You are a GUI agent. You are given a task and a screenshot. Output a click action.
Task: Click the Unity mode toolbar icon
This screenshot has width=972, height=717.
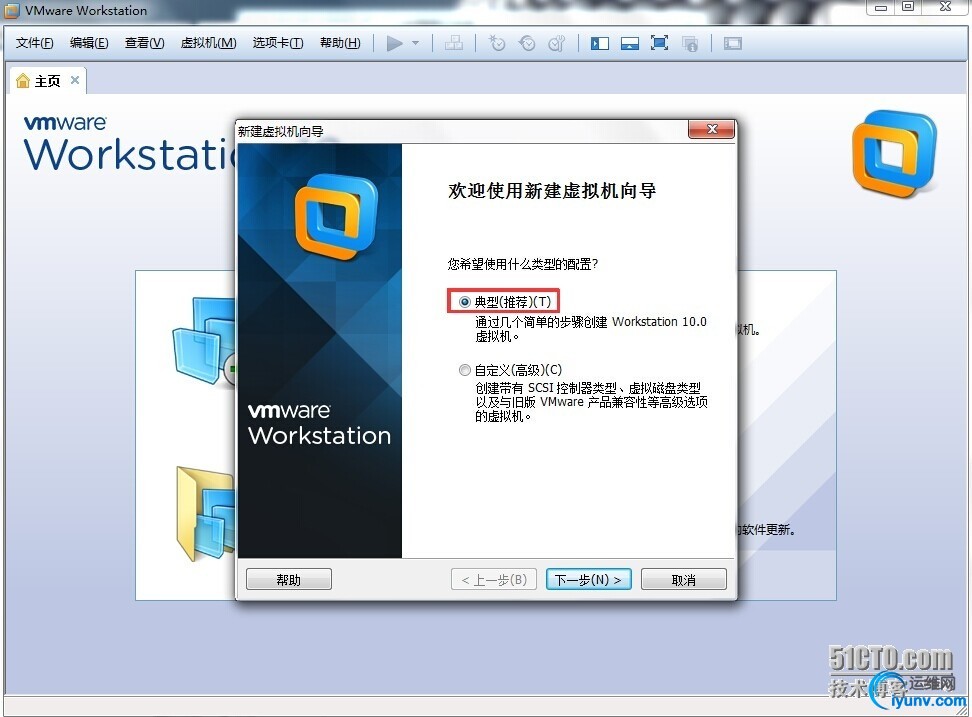pos(689,43)
